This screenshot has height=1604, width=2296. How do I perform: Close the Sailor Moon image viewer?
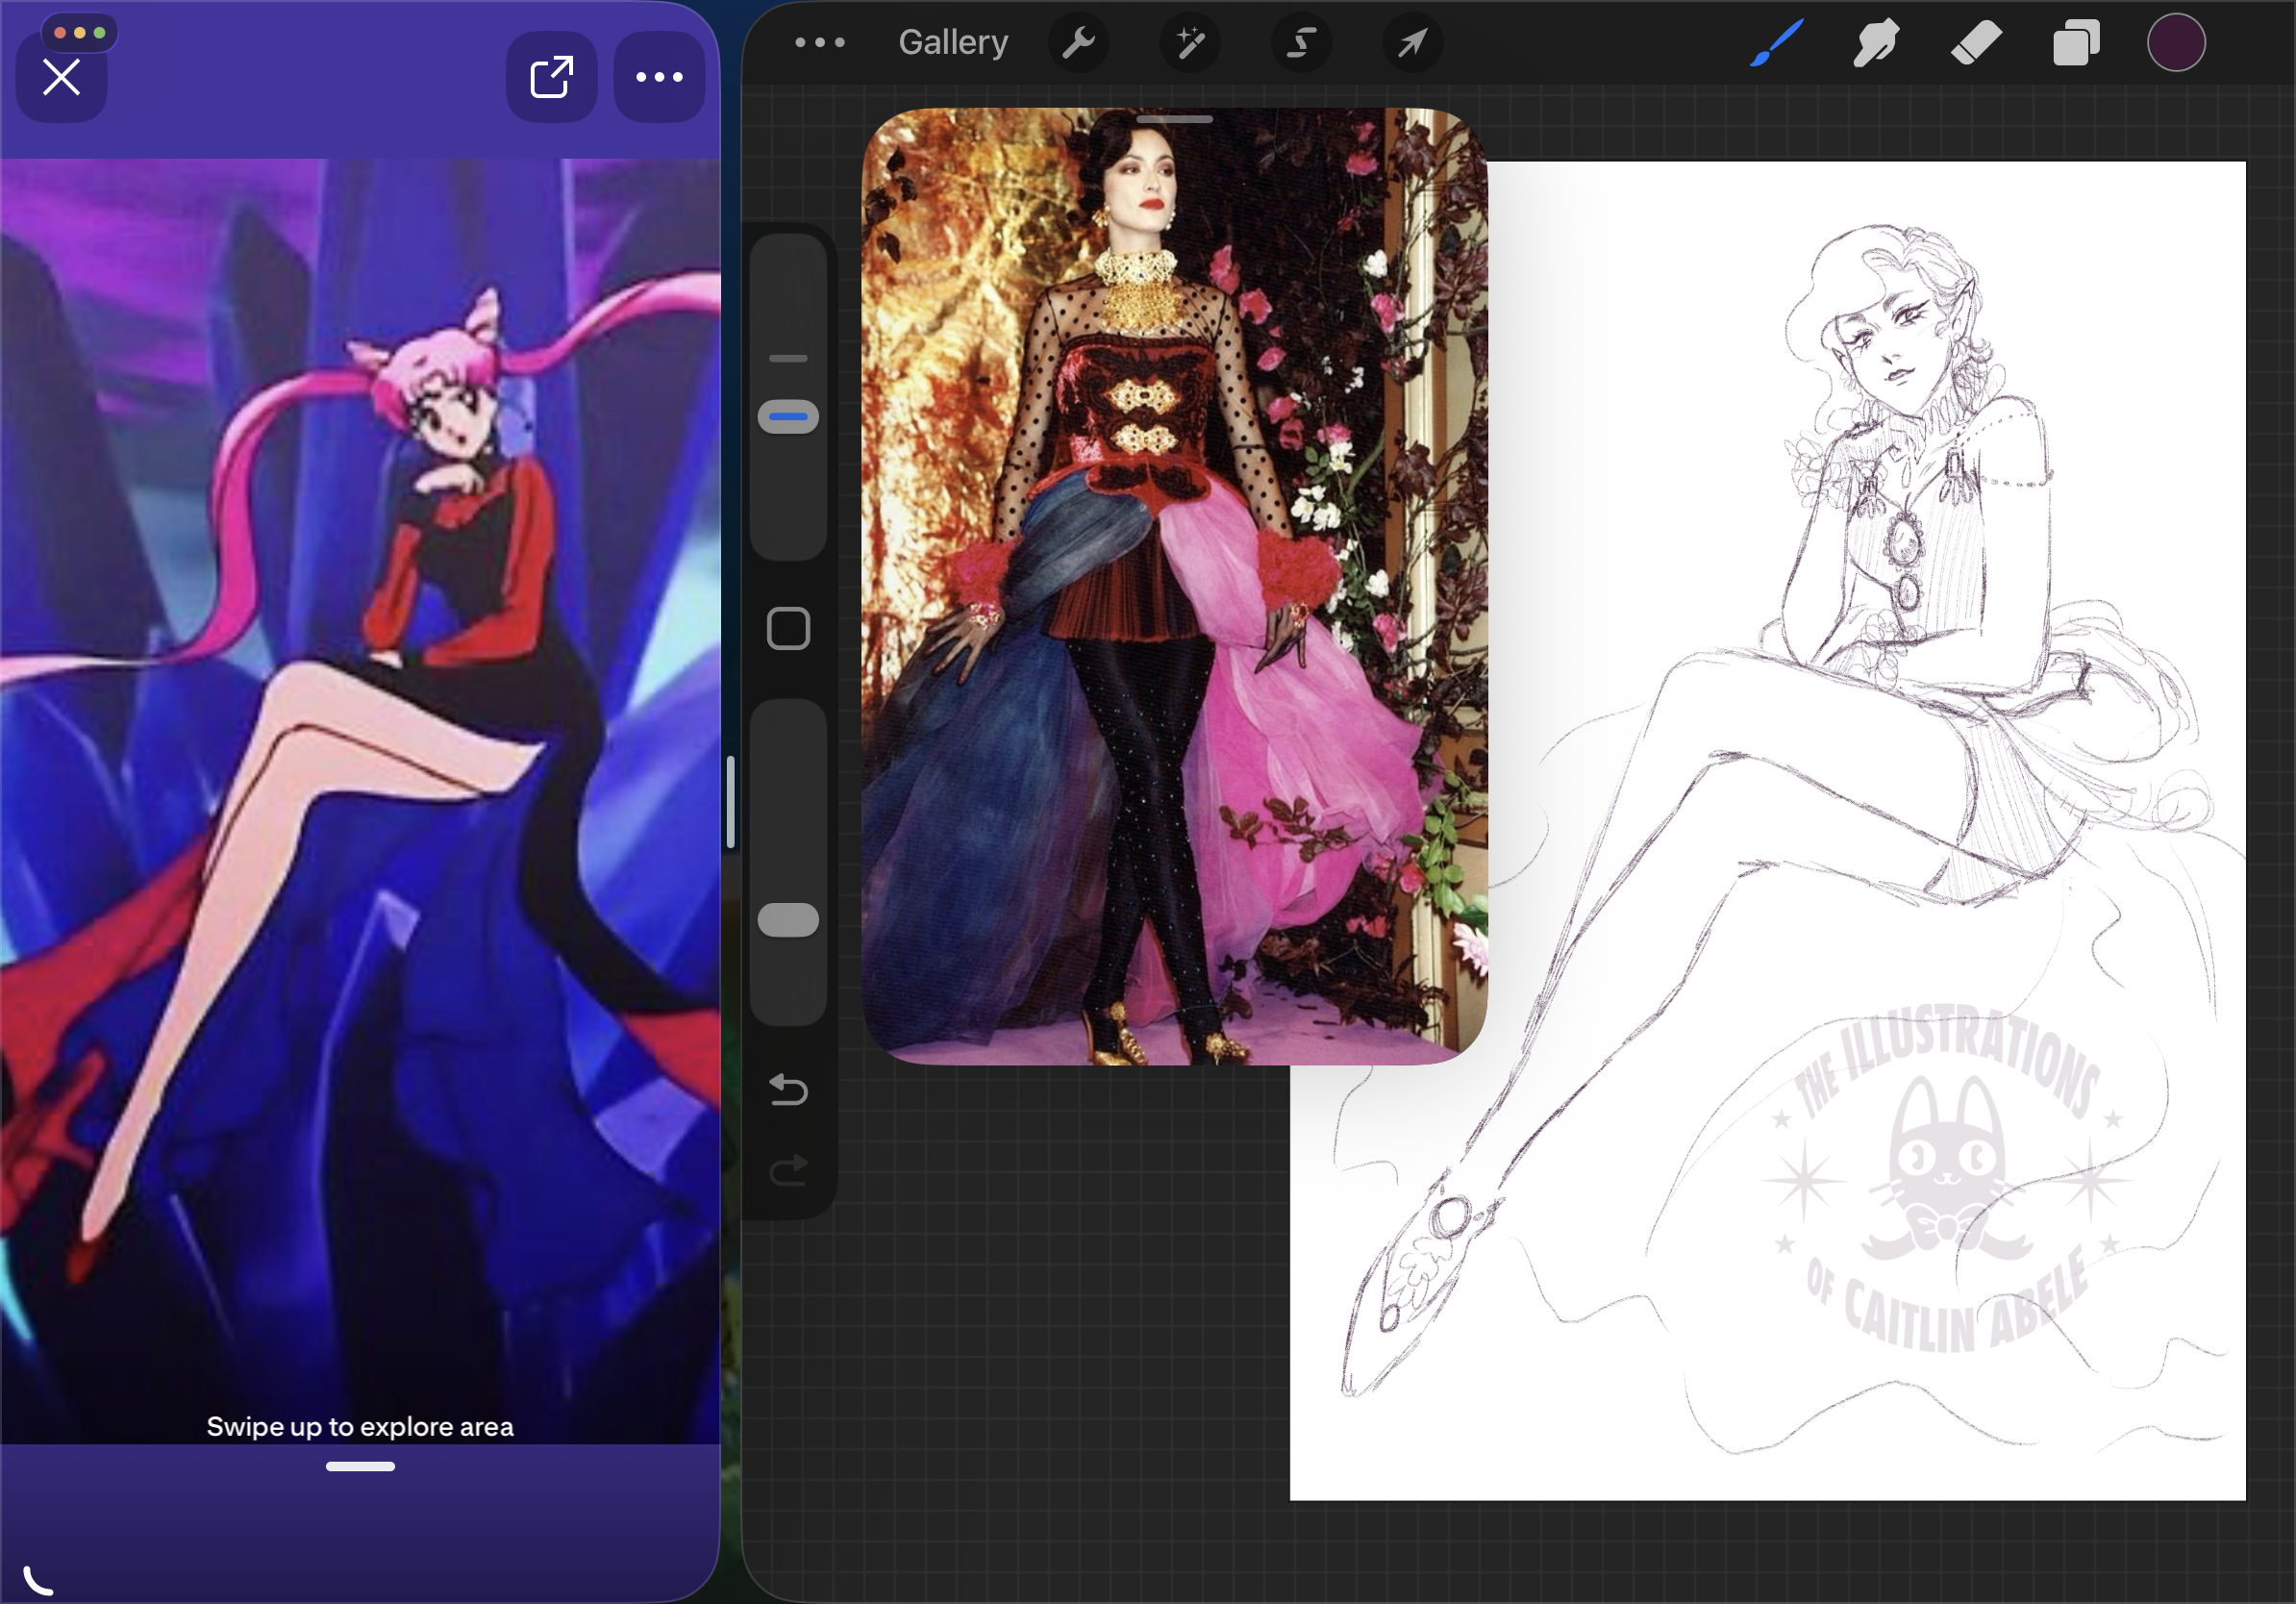click(x=61, y=77)
